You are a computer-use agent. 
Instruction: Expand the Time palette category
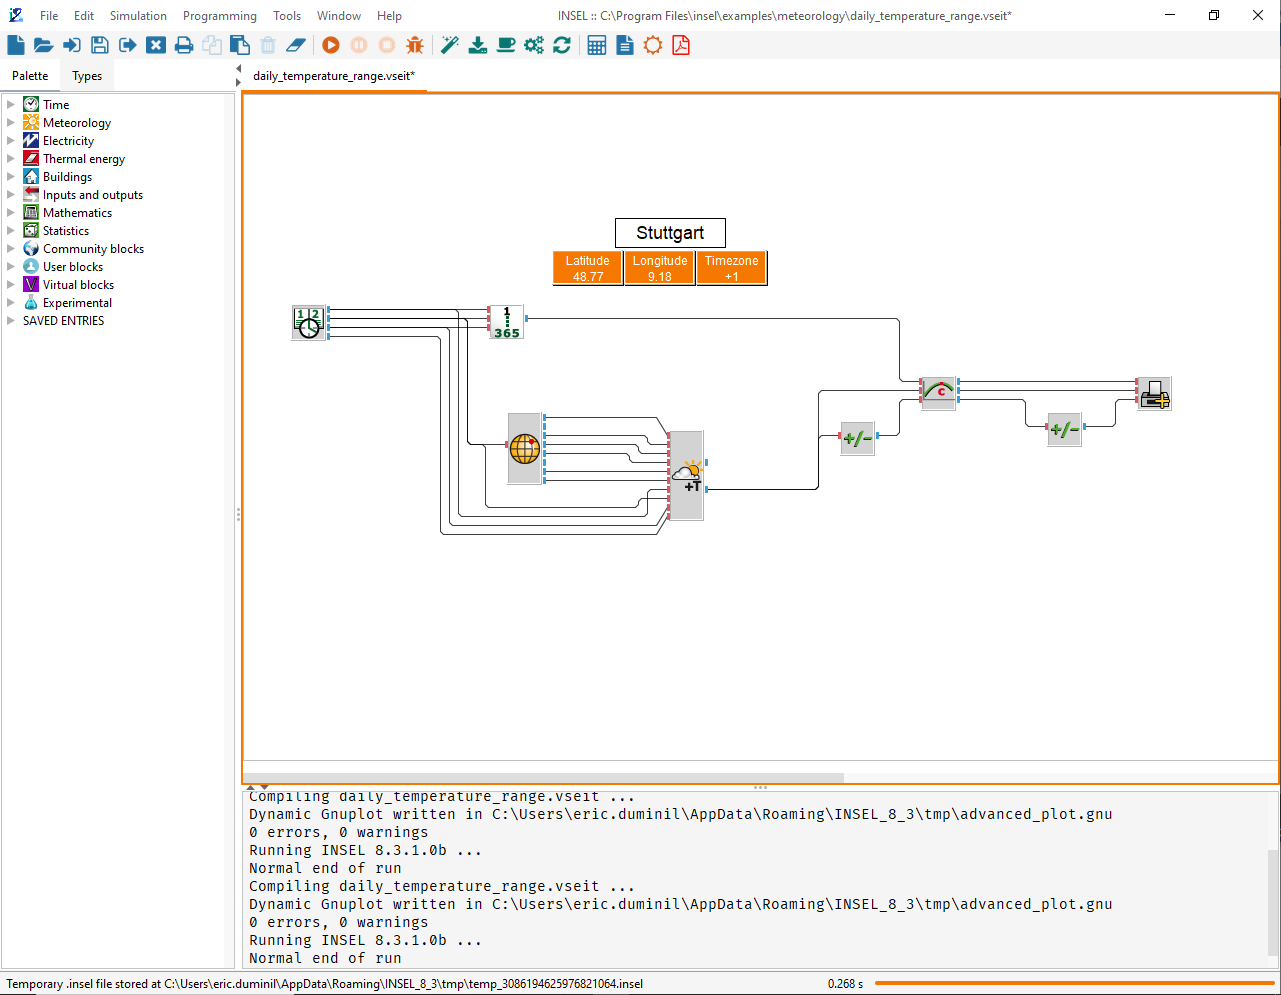coord(11,104)
